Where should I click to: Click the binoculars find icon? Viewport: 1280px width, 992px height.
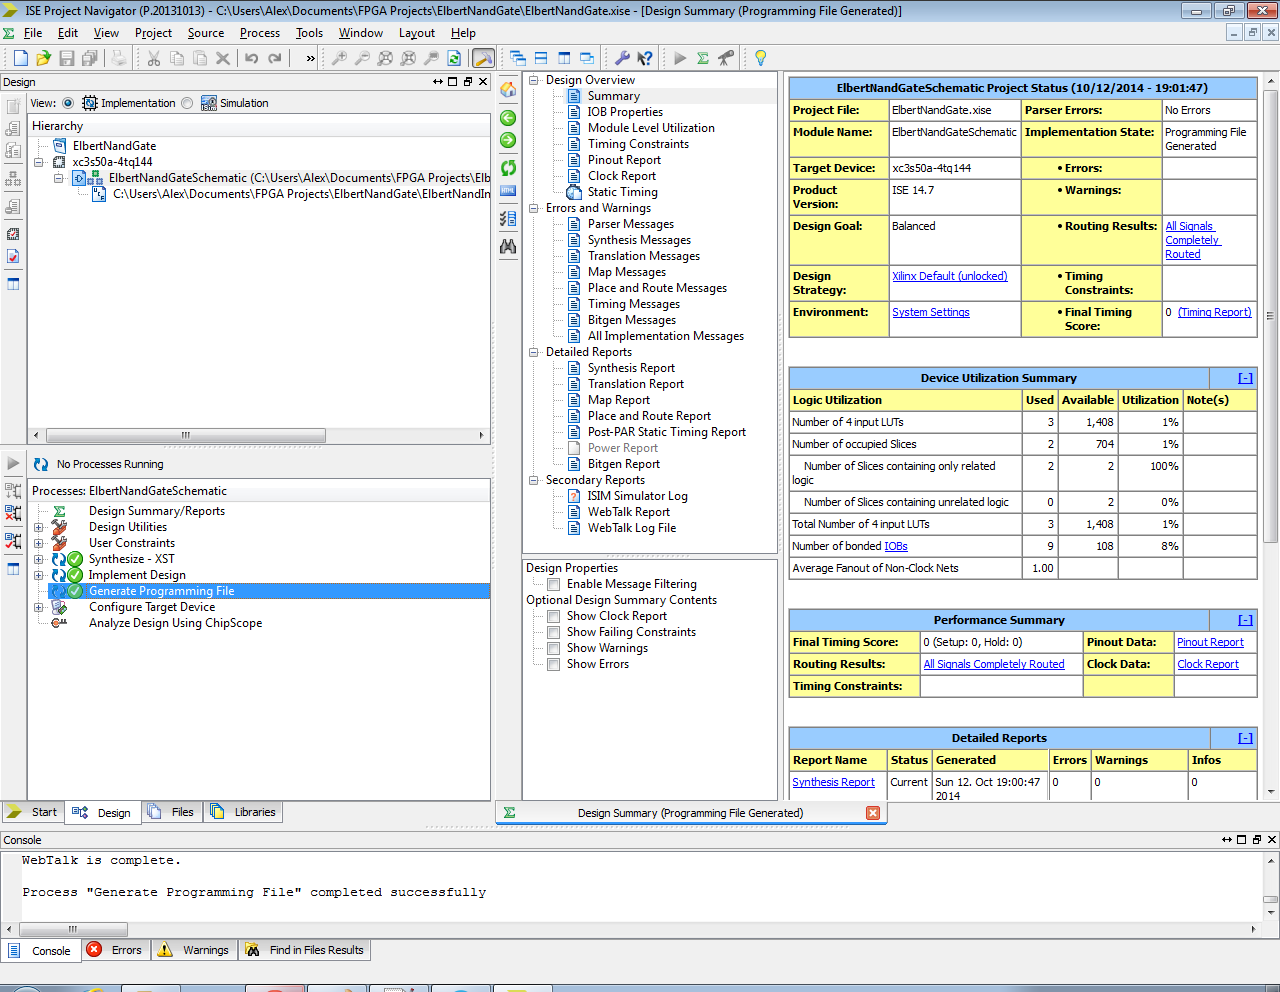coord(508,246)
